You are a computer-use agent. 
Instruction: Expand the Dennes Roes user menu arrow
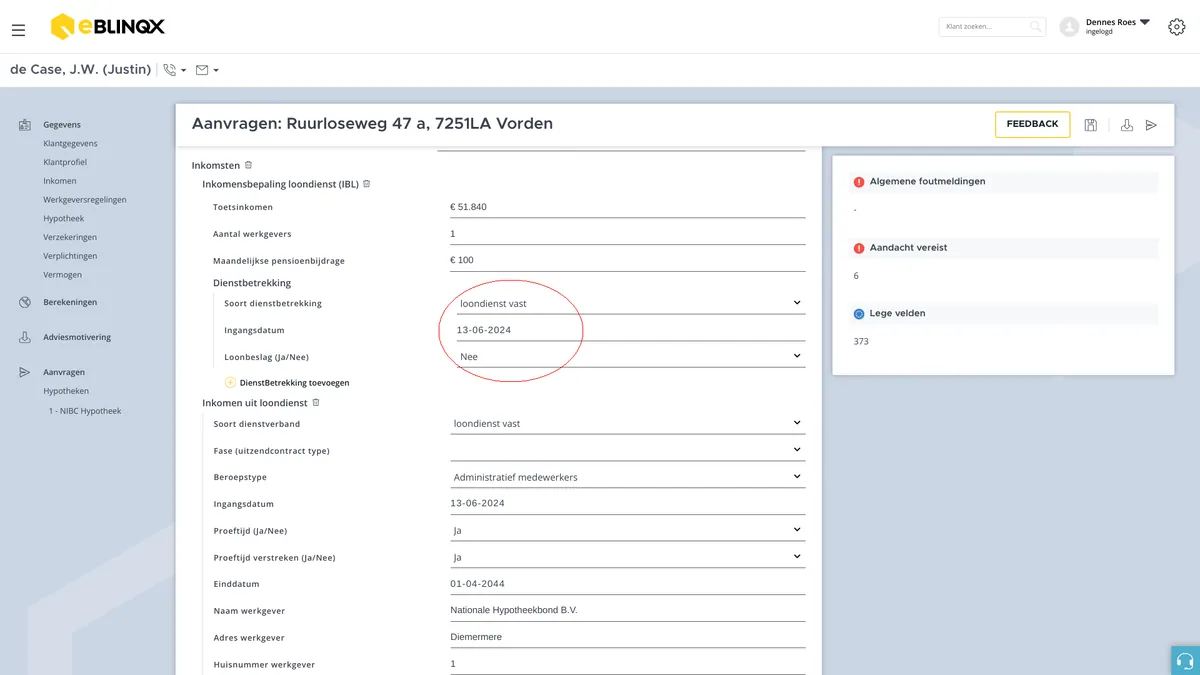[x=1145, y=22]
